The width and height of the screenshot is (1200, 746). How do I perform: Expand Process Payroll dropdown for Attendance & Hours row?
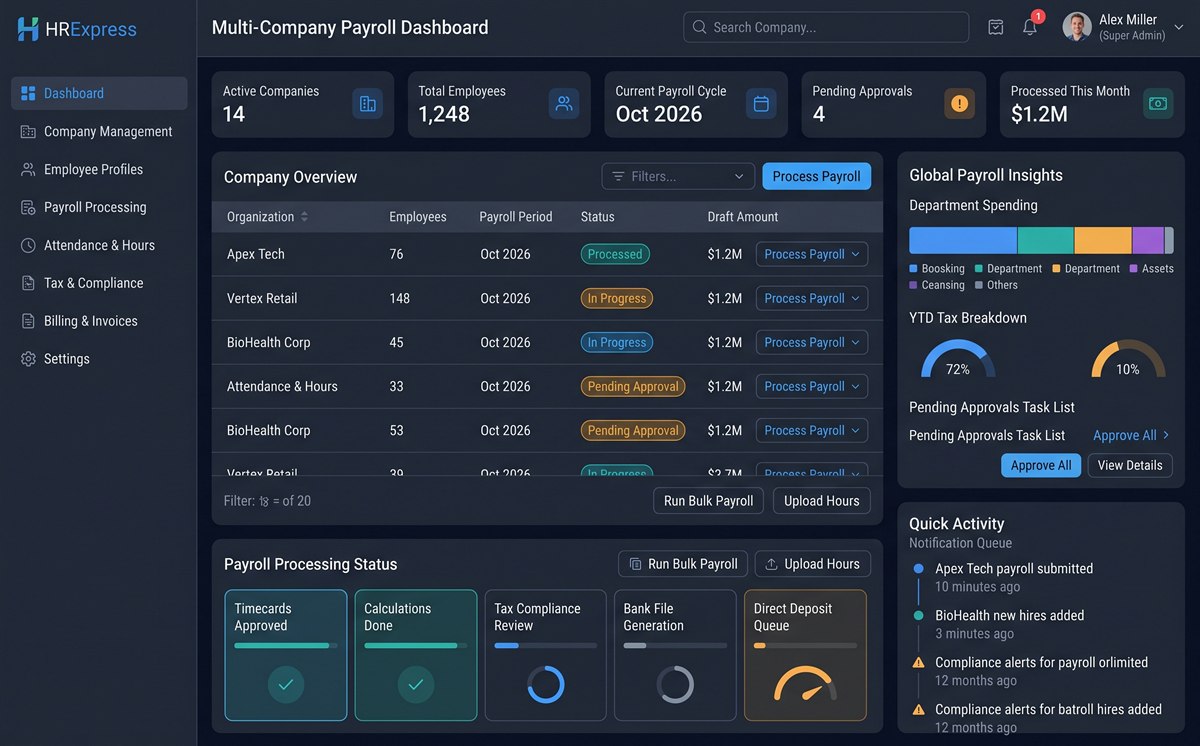(x=812, y=386)
